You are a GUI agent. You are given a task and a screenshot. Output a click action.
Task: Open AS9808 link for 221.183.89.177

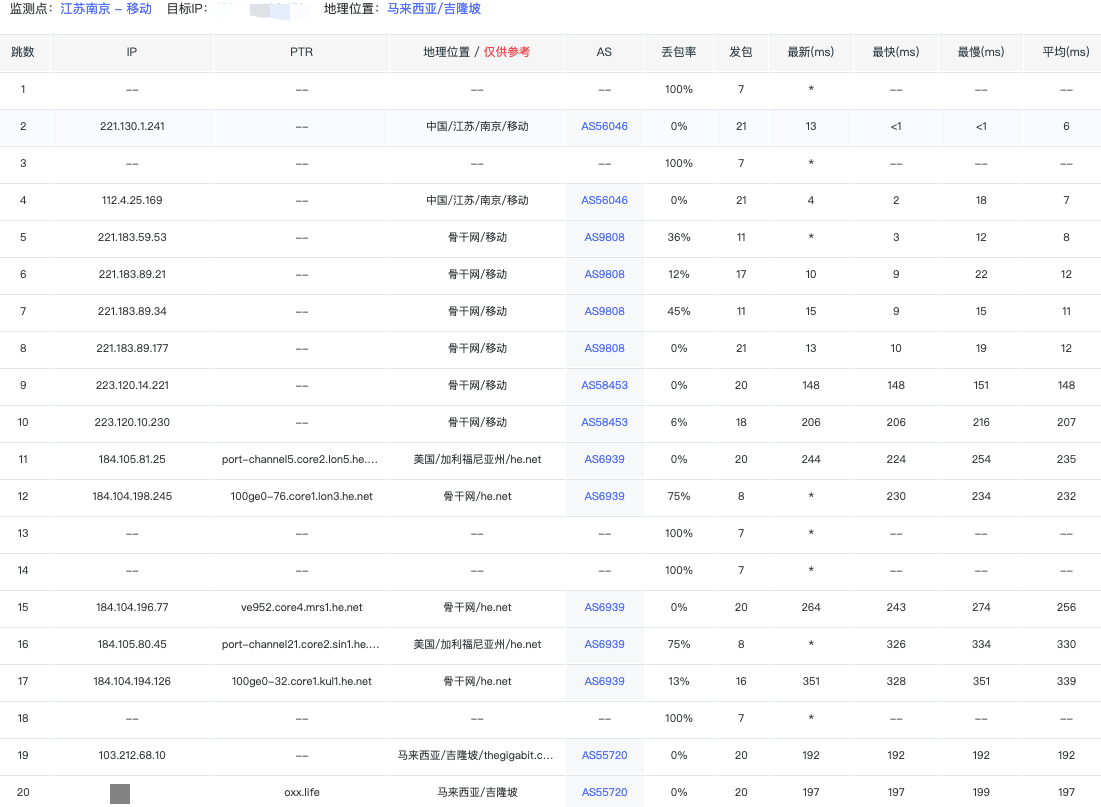coord(605,348)
